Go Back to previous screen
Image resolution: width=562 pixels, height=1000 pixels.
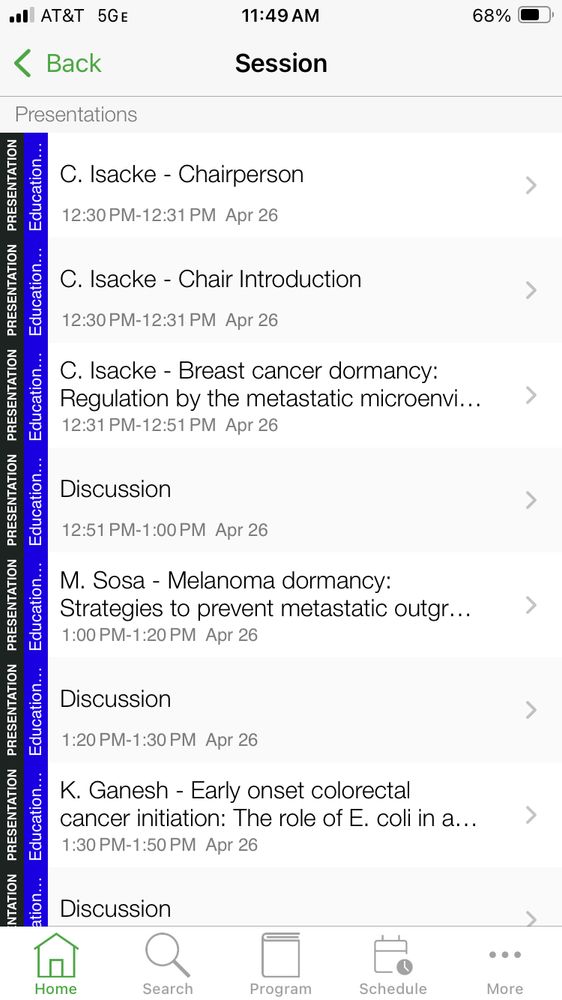coord(57,63)
